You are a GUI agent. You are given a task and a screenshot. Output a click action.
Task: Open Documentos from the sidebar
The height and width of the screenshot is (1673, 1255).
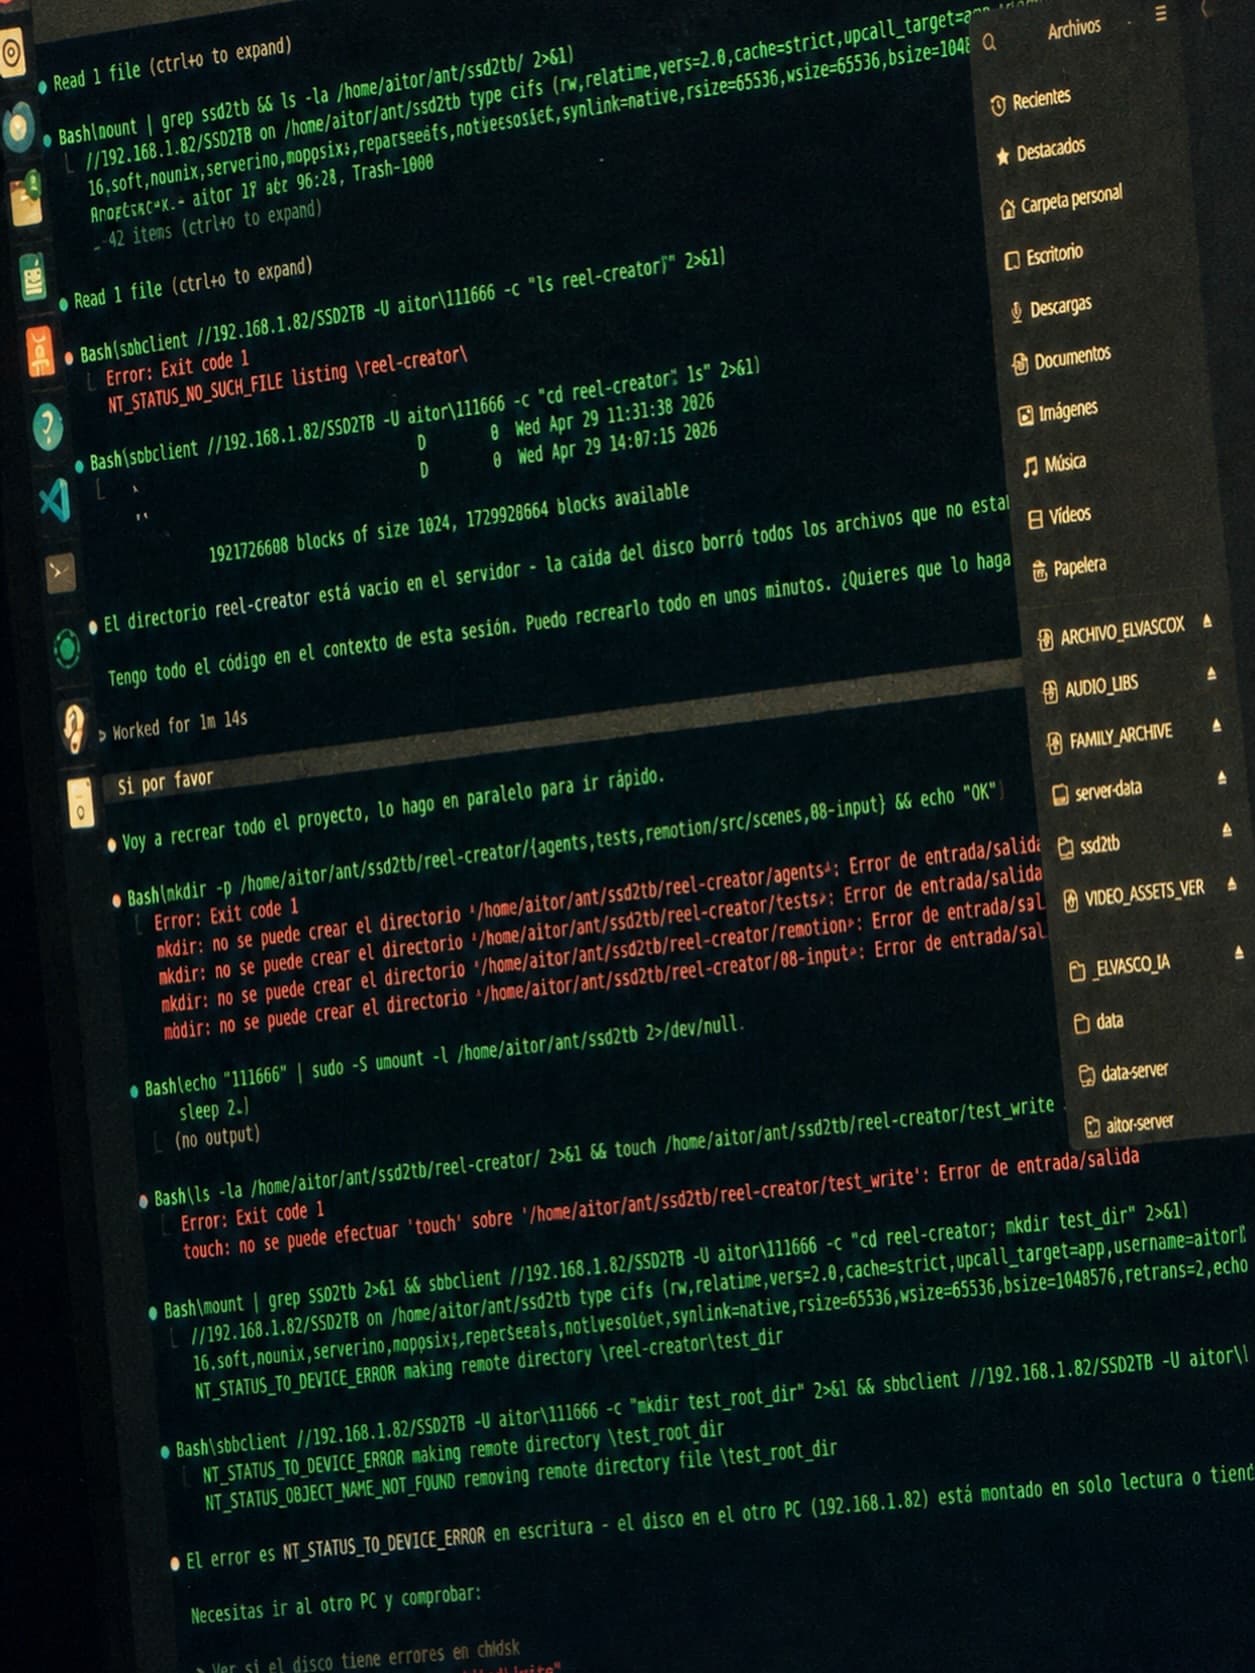(x=1061, y=359)
